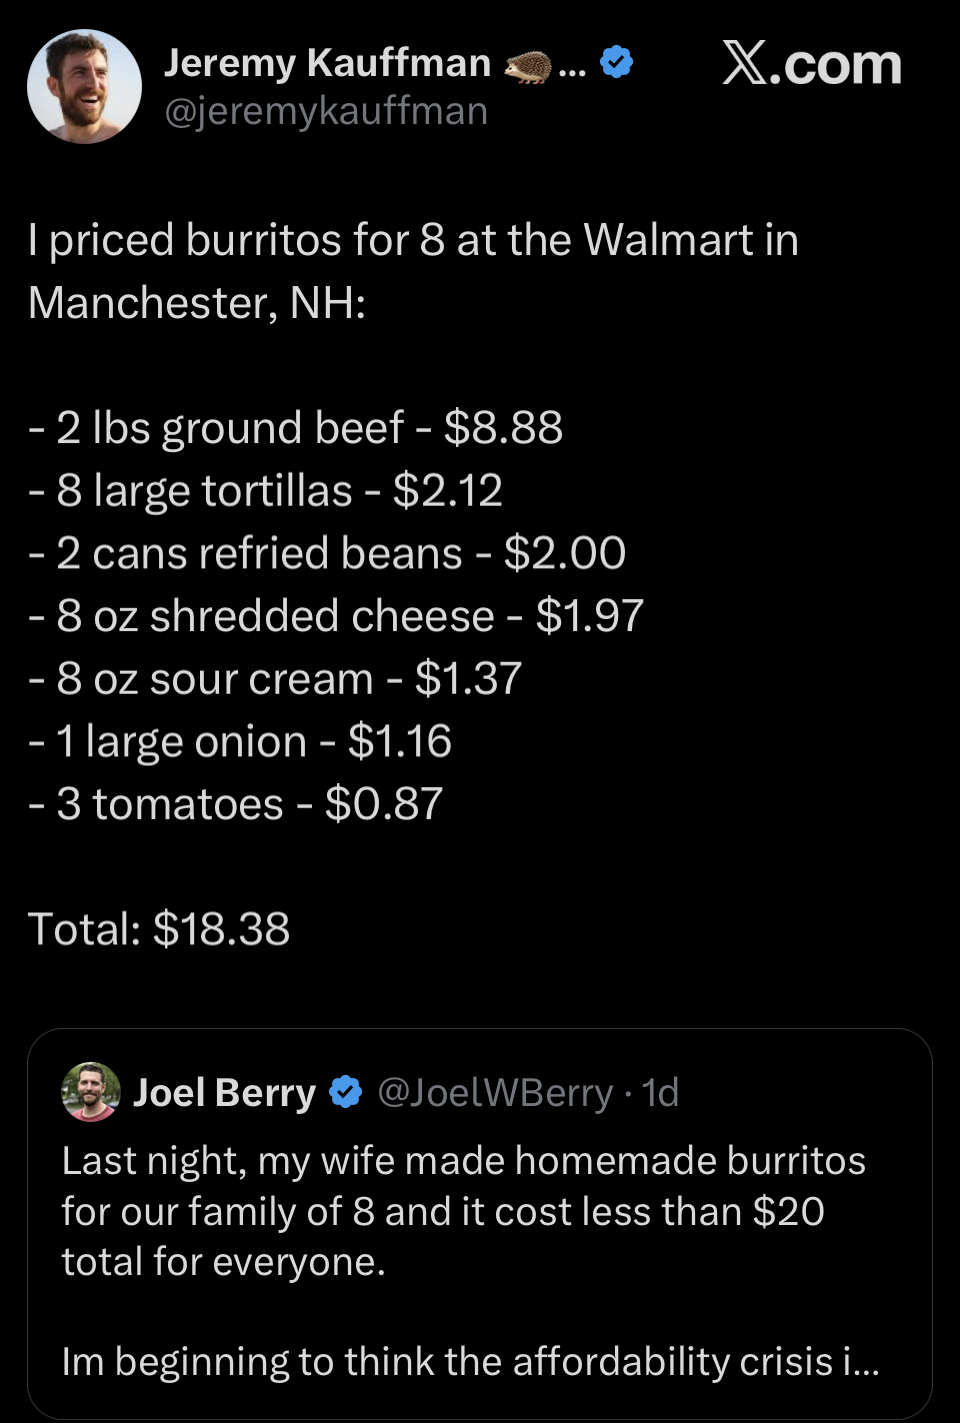Open the @jeremykauffman handle
The width and height of the screenshot is (960, 1423).
point(326,112)
